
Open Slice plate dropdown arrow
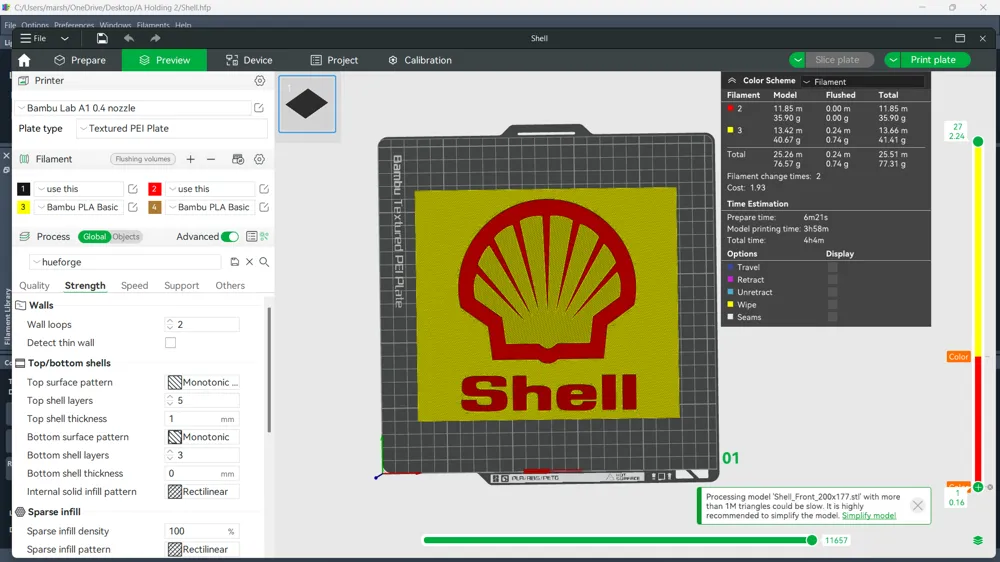[x=798, y=60]
